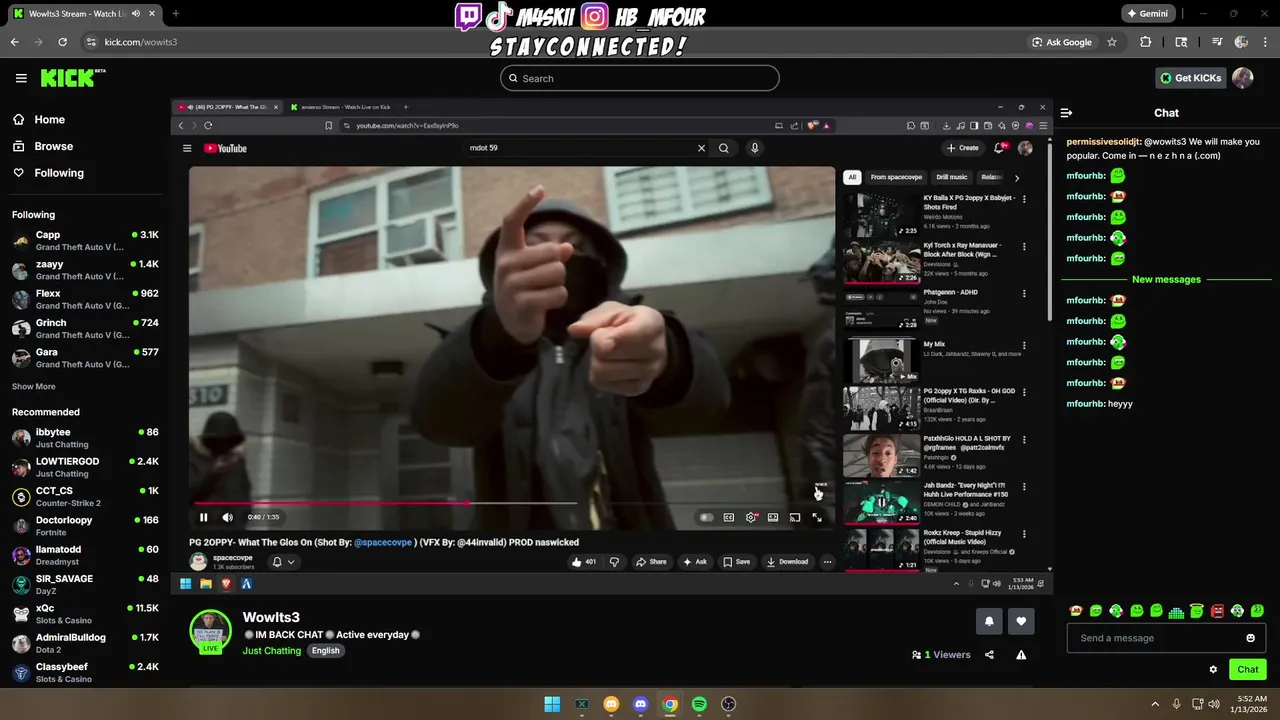Image resolution: width=1280 pixels, height=720 pixels.
Task: Enable notifications for WowIts3 channel
Action: (x=989, y=621)
